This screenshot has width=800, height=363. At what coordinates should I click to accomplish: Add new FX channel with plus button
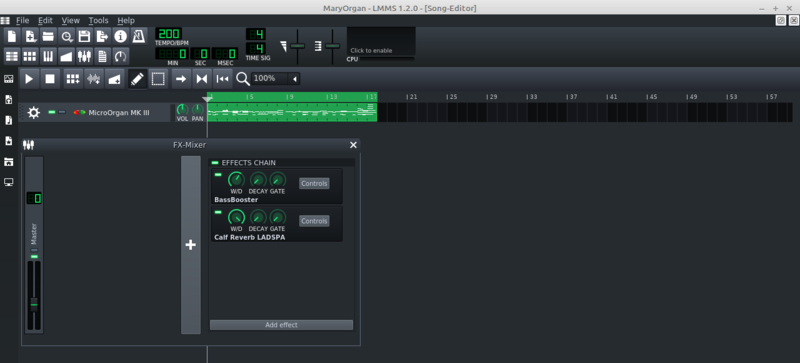(191, 245)
